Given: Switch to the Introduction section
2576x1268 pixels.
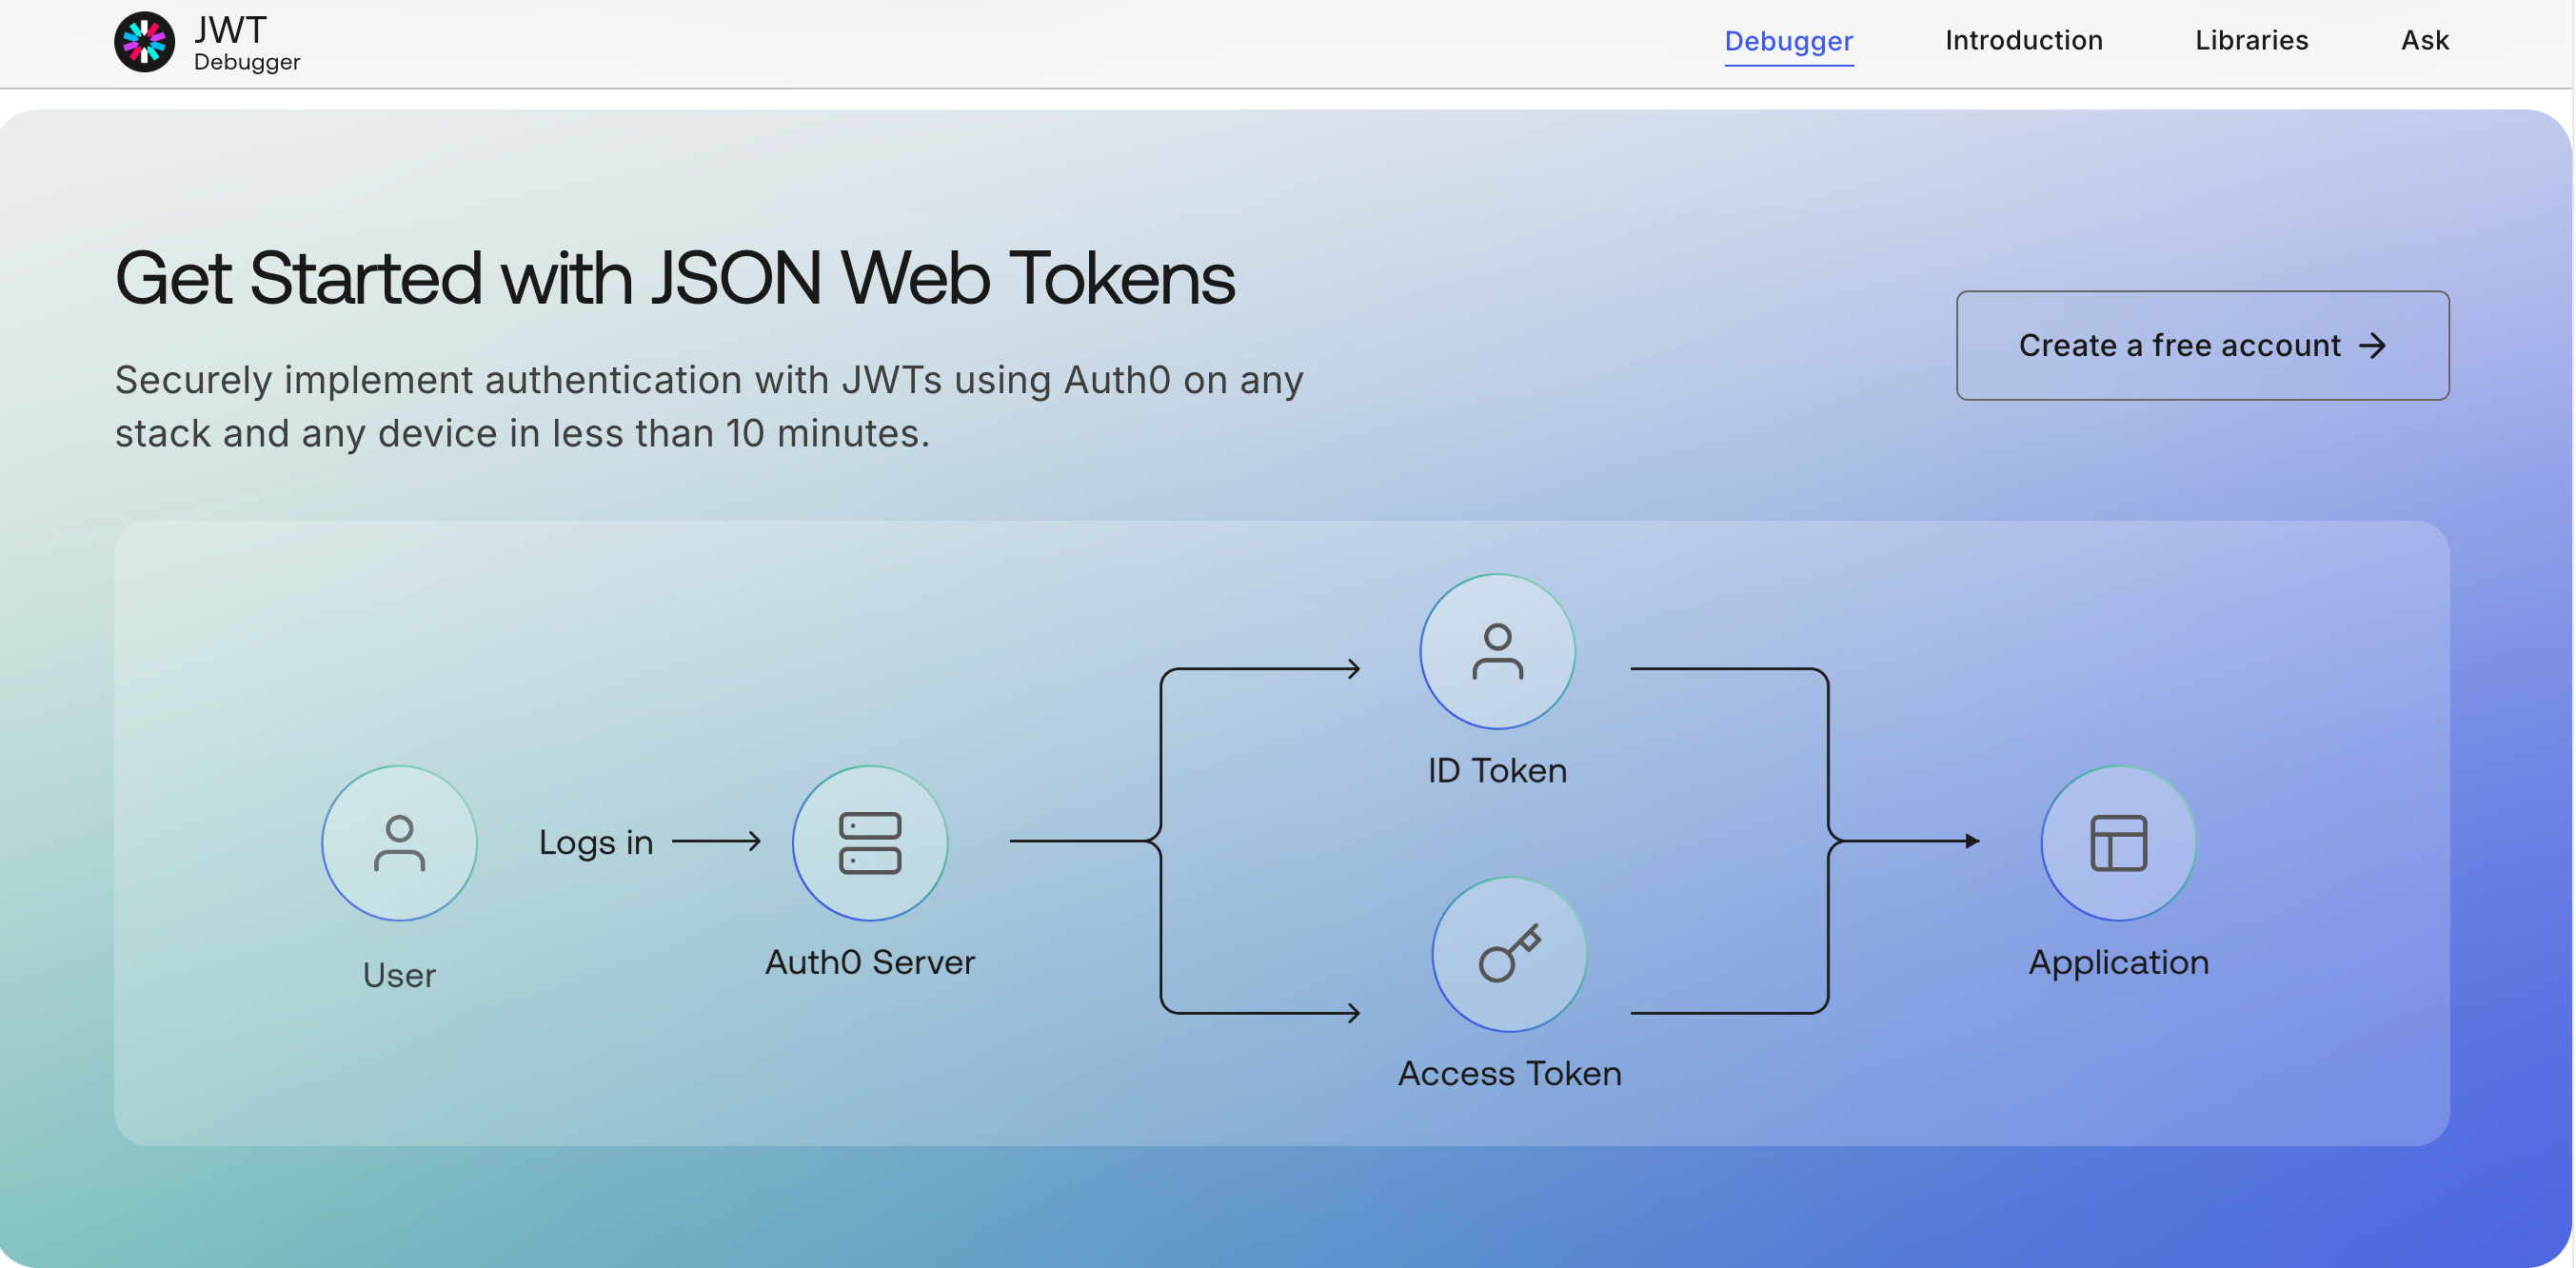Looking at the screenshot, I should [x=2022, y=40].
